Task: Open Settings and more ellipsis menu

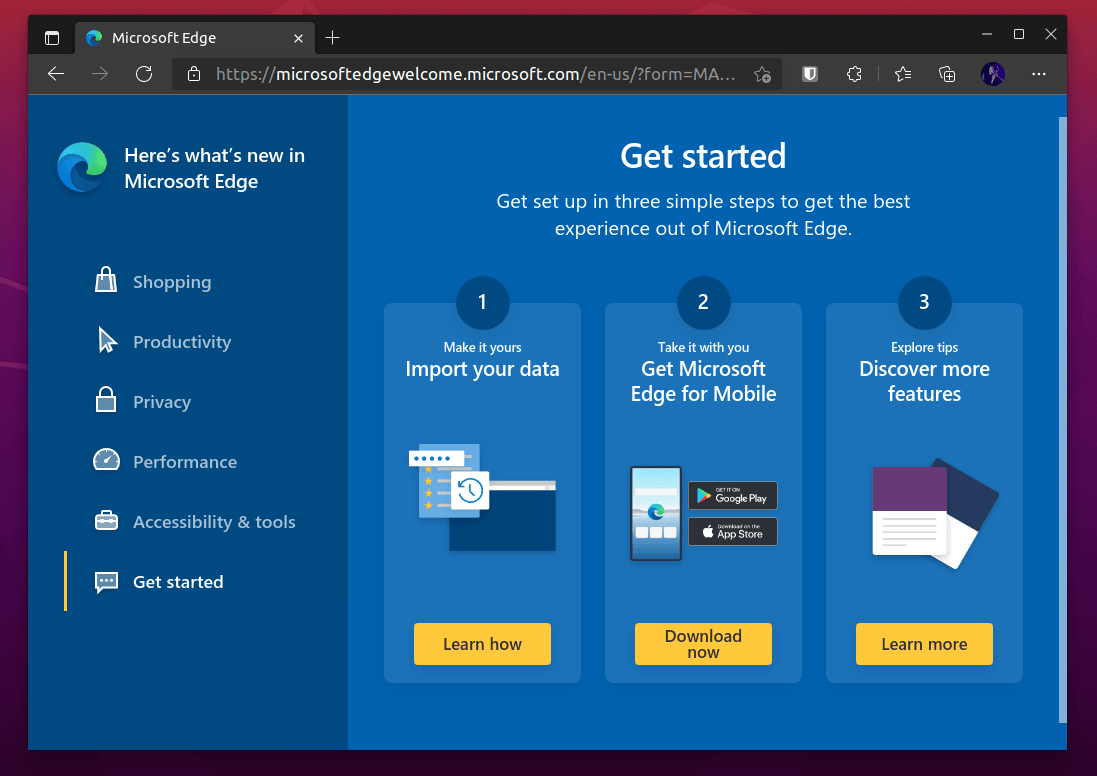Action: click(1039, 74)
